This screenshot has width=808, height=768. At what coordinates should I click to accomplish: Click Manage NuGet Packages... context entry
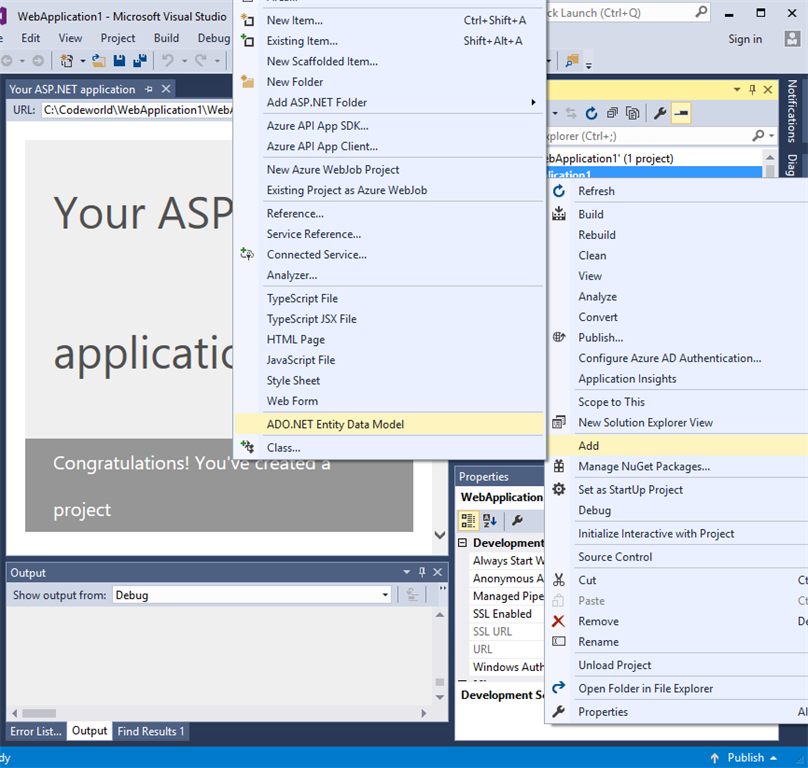pyautogui.click(x=677, y=467)
